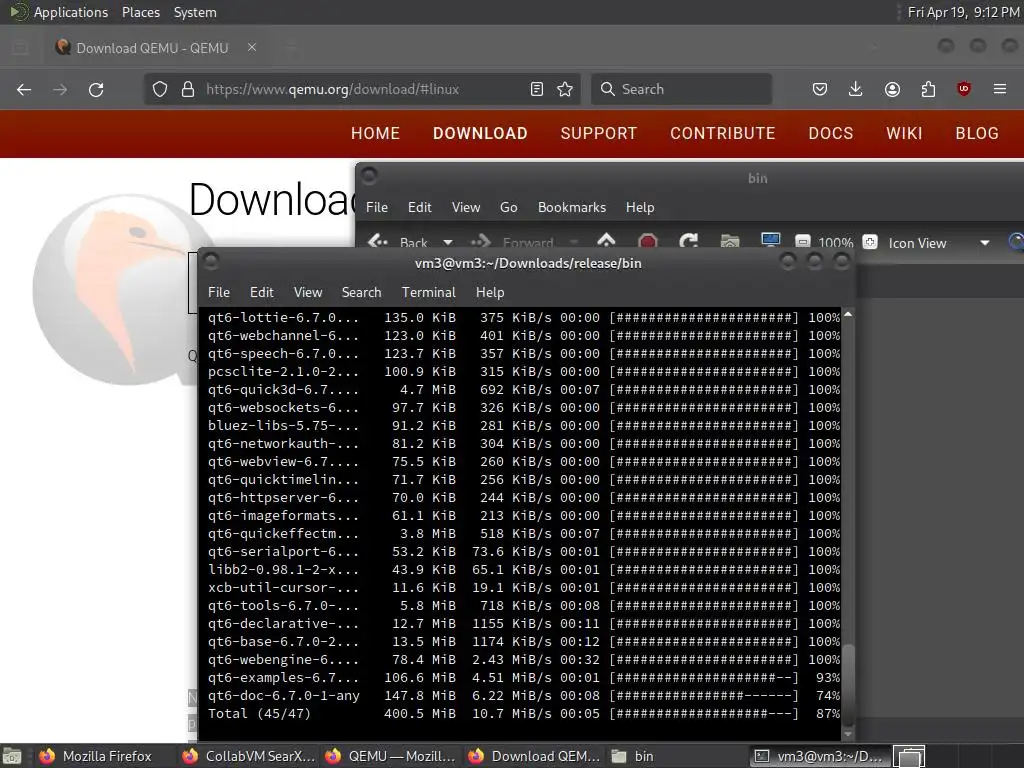Switch to QEMU — Mozilla taskbar window
Screen dimensions: 1024x768
392,756
